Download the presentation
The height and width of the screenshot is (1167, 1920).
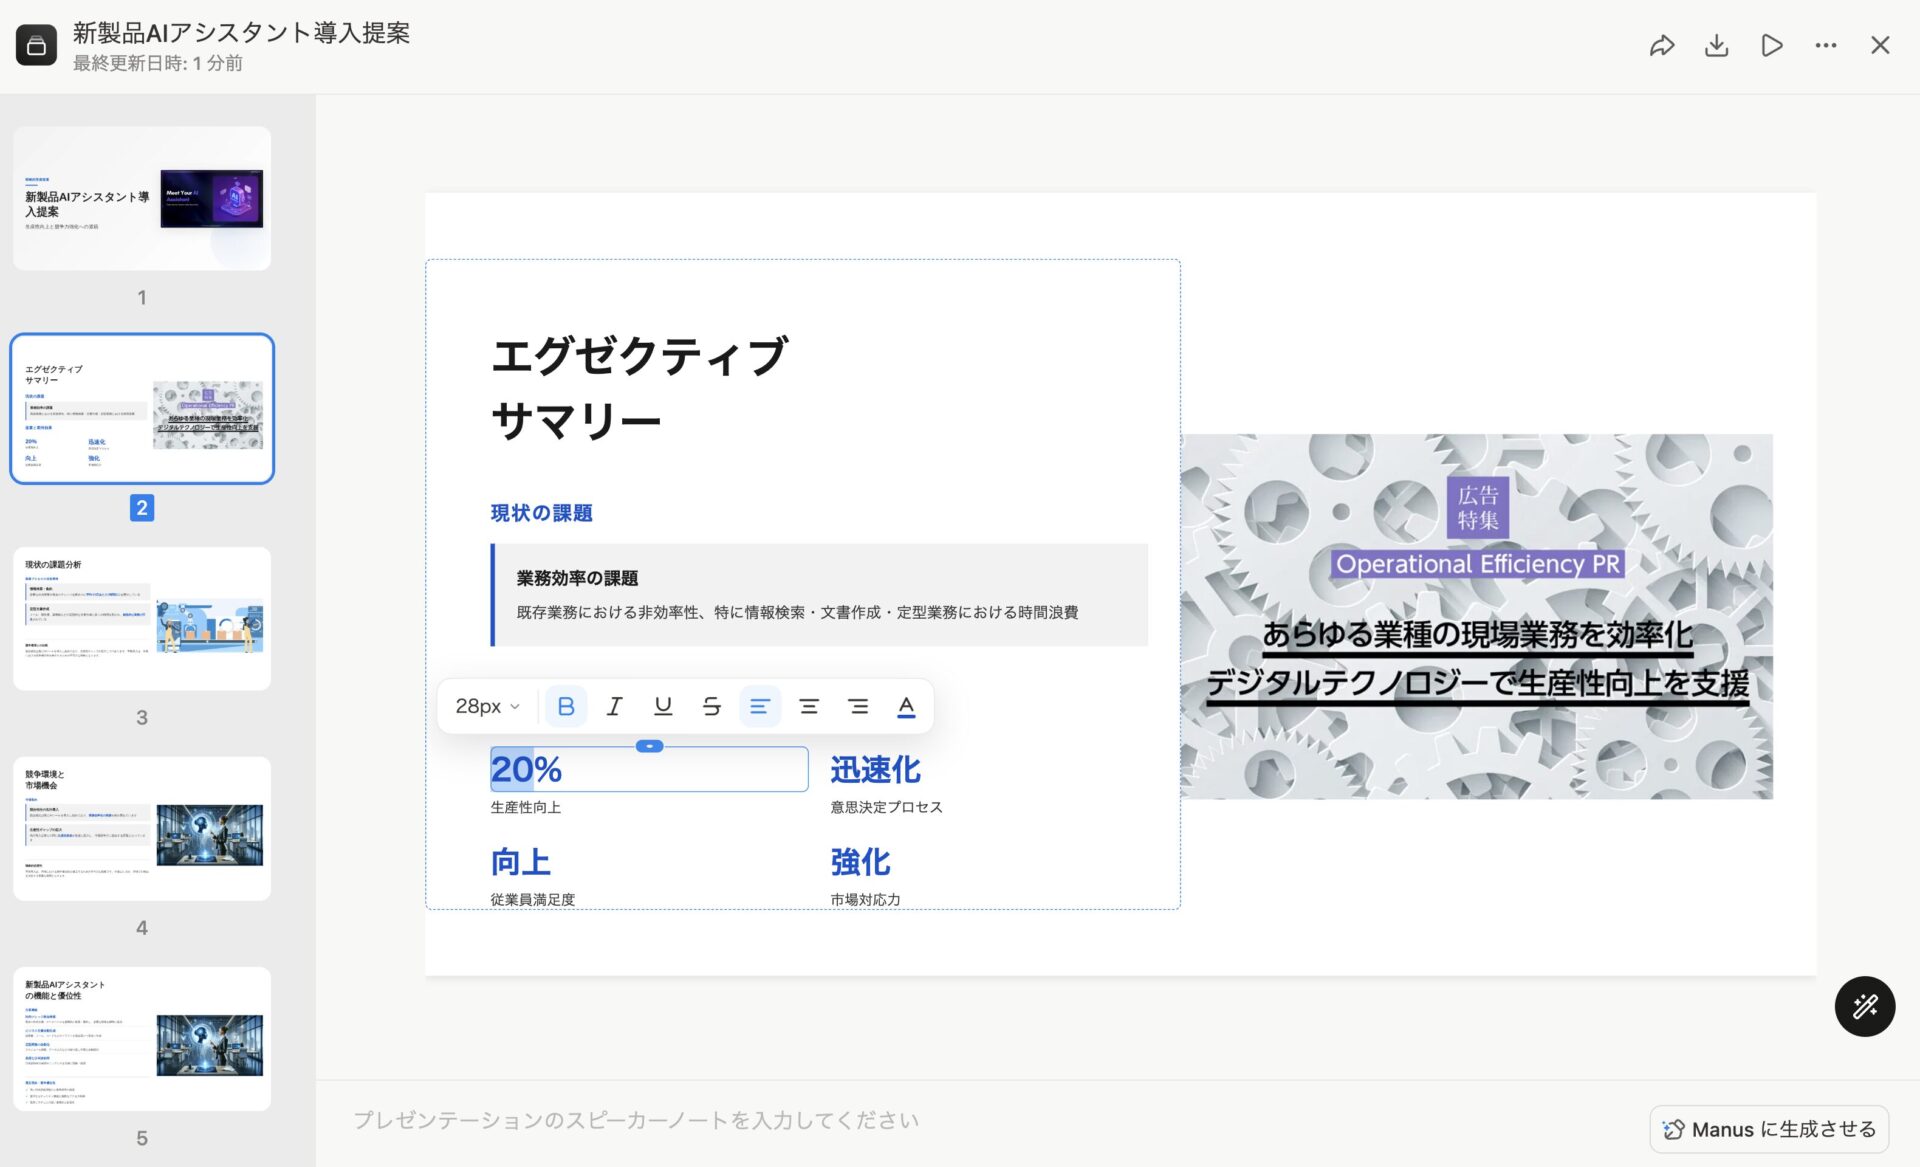[x=1717, y=45]
